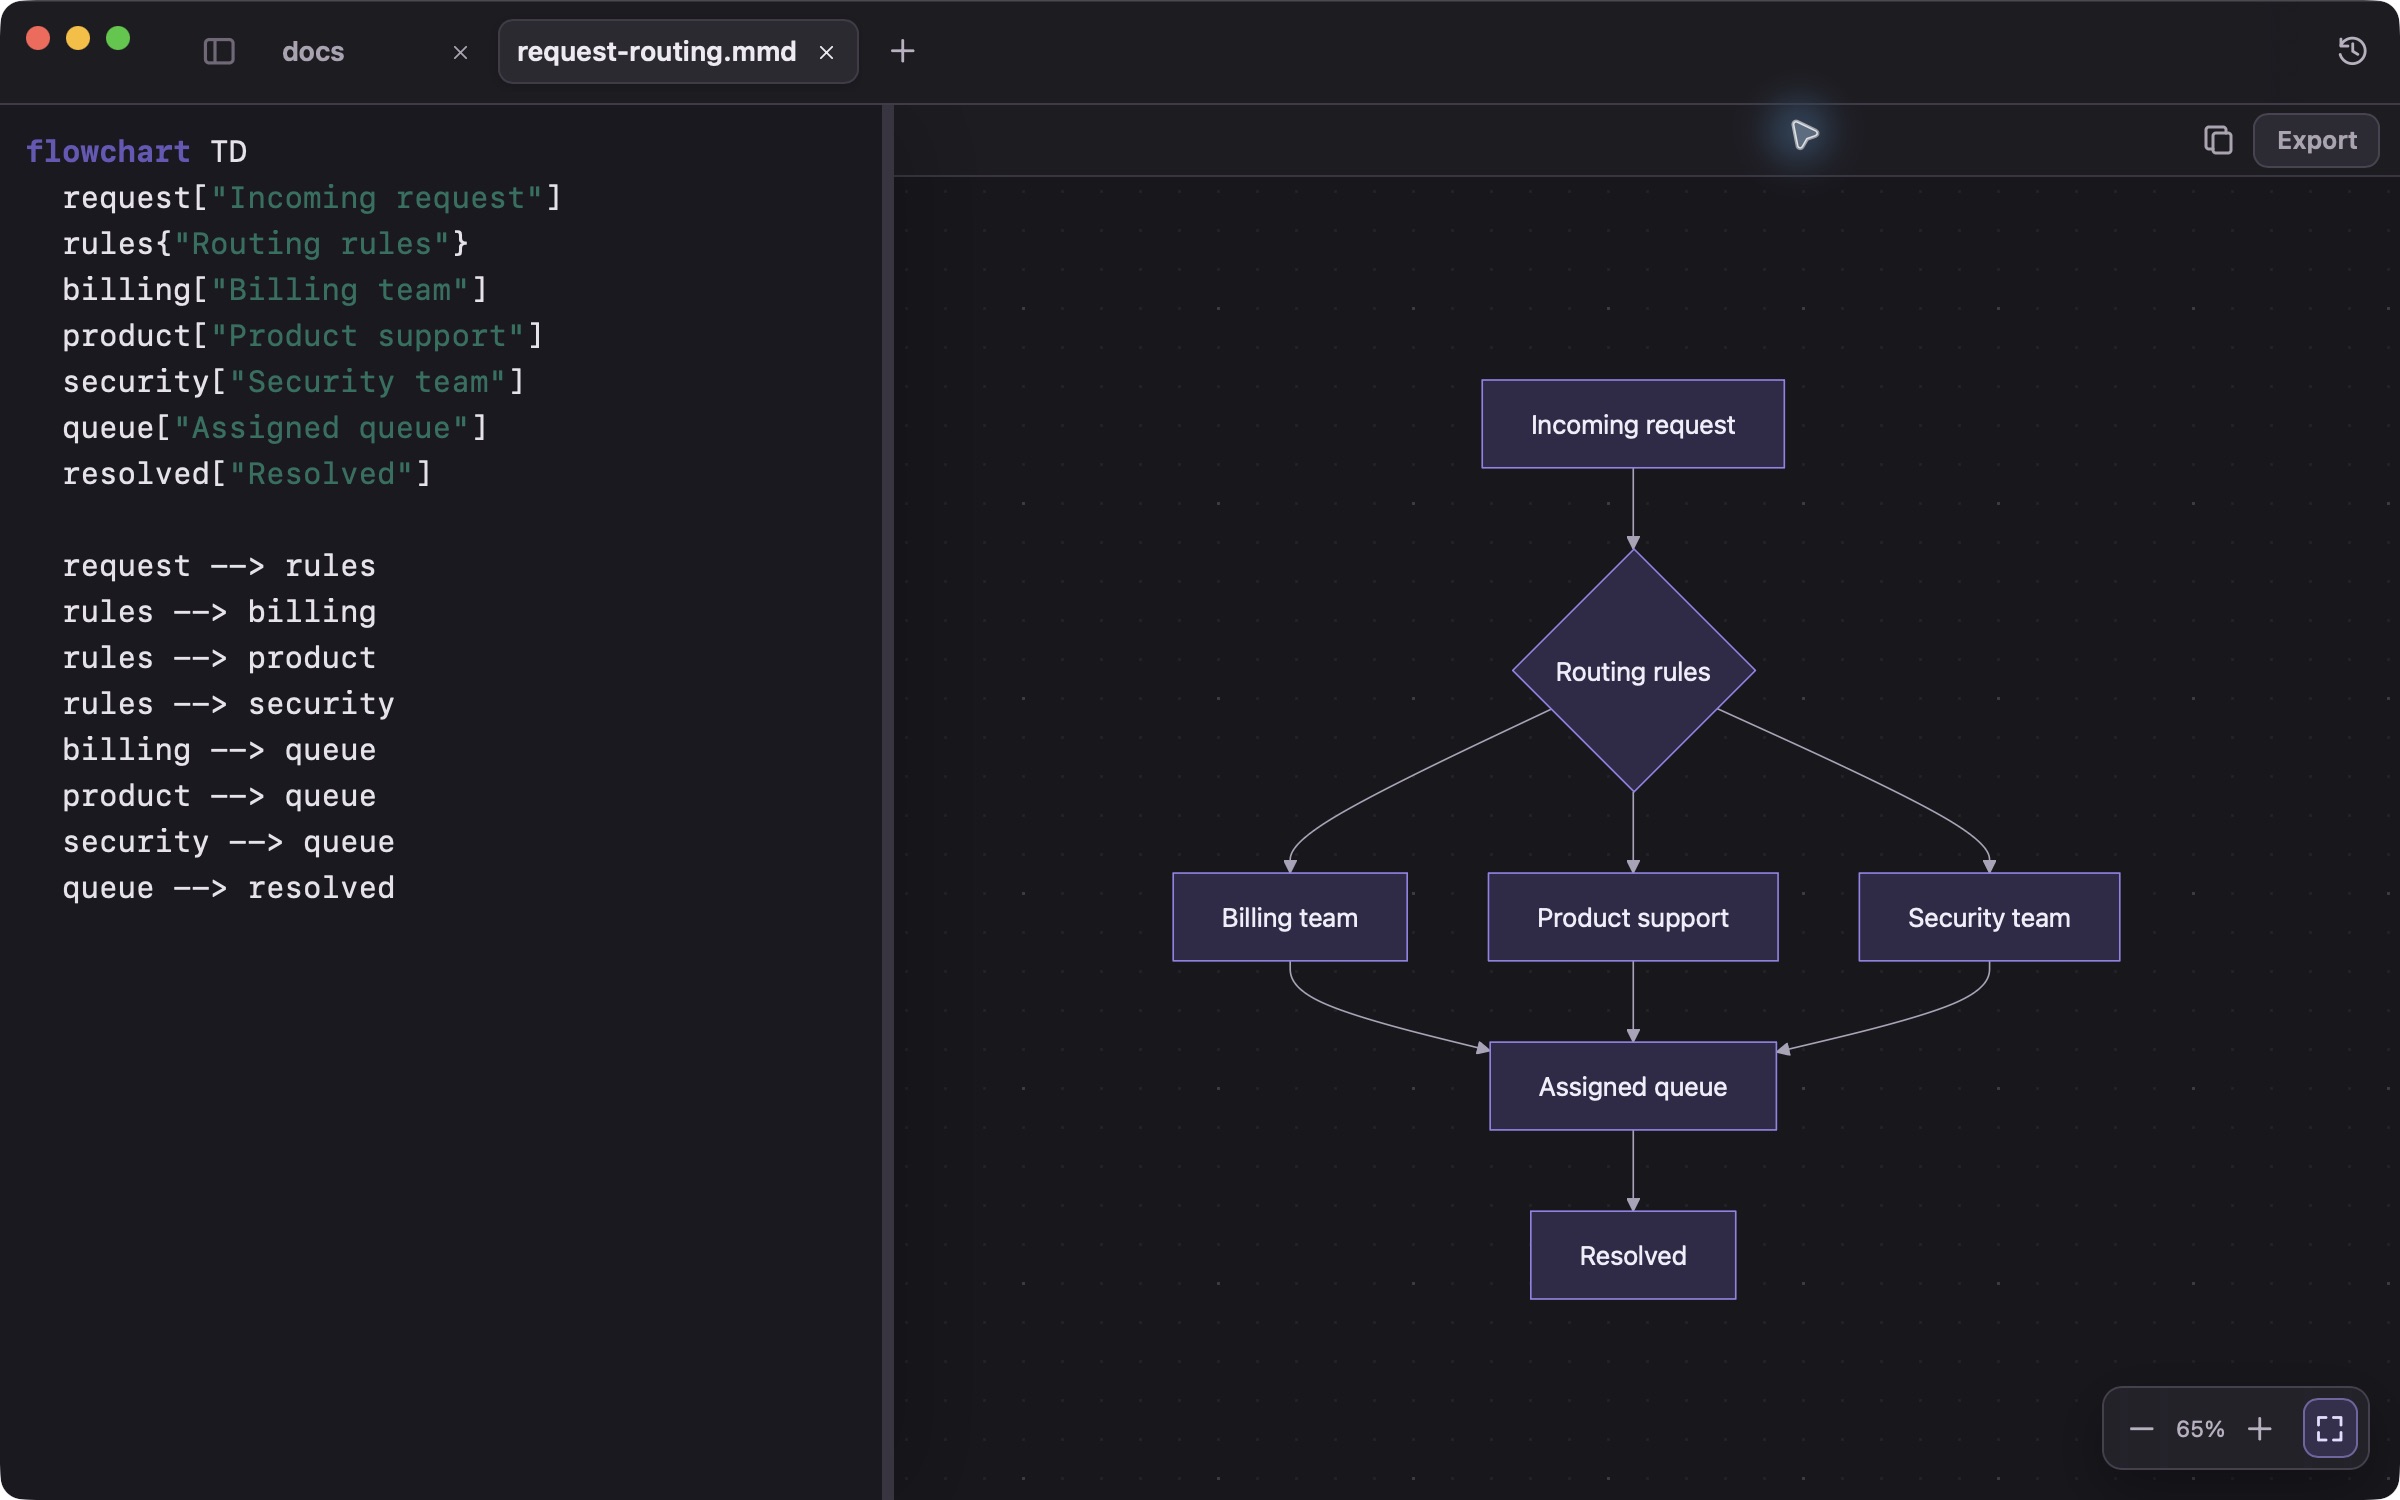The width and height of the screenshot is (2400, 1500).
Task: Open a new tab with plus icon
Action: point(902,51)
